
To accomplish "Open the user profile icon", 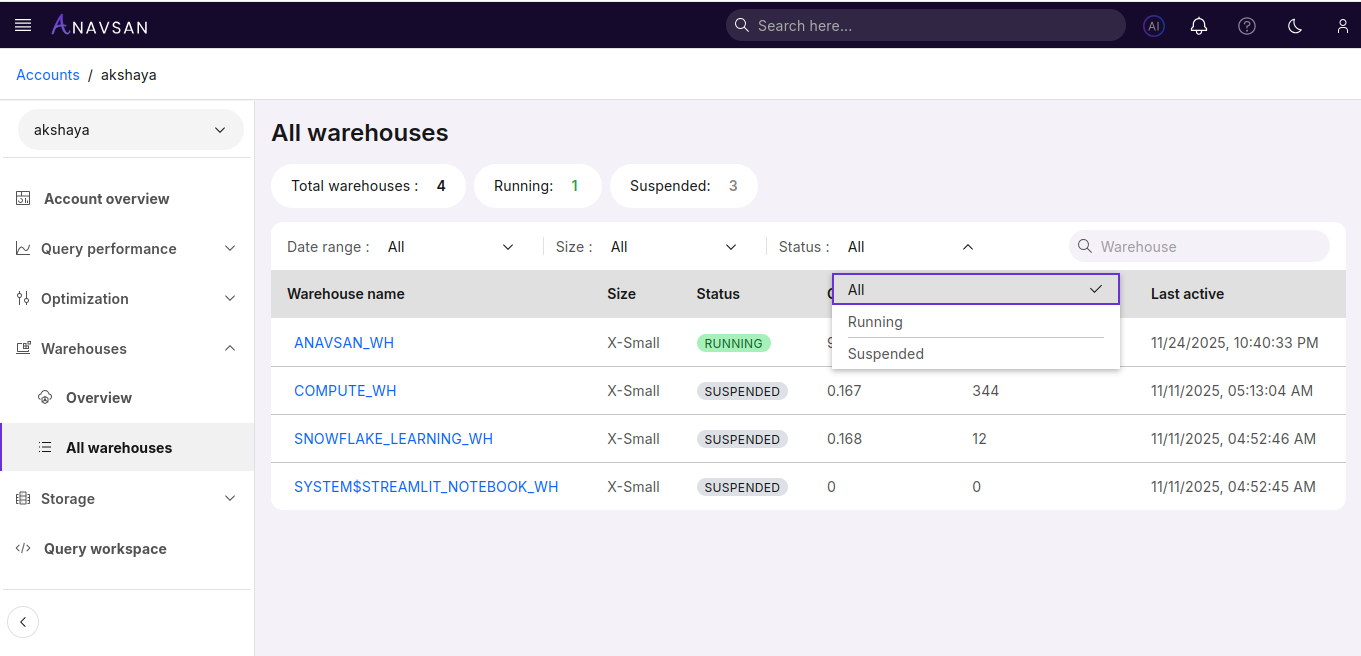I will coord(1342,26).
